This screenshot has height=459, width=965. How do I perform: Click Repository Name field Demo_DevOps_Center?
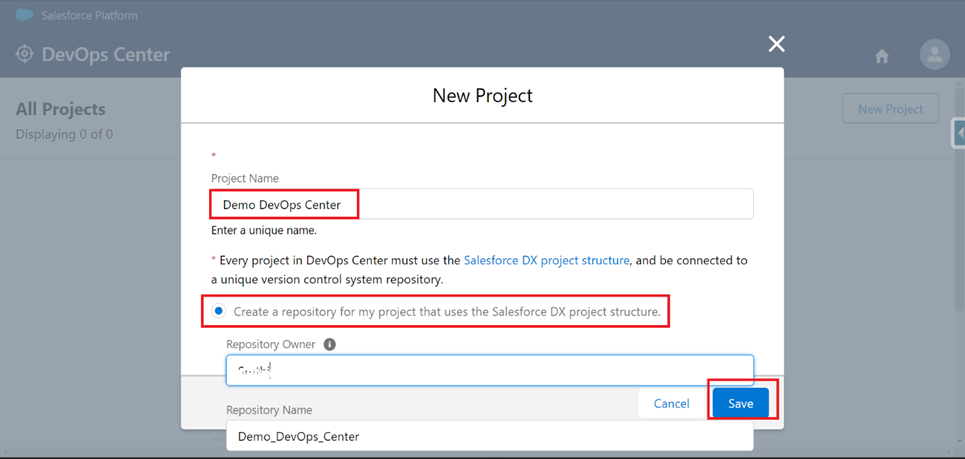pyautogui.click(x=490, y=436)
